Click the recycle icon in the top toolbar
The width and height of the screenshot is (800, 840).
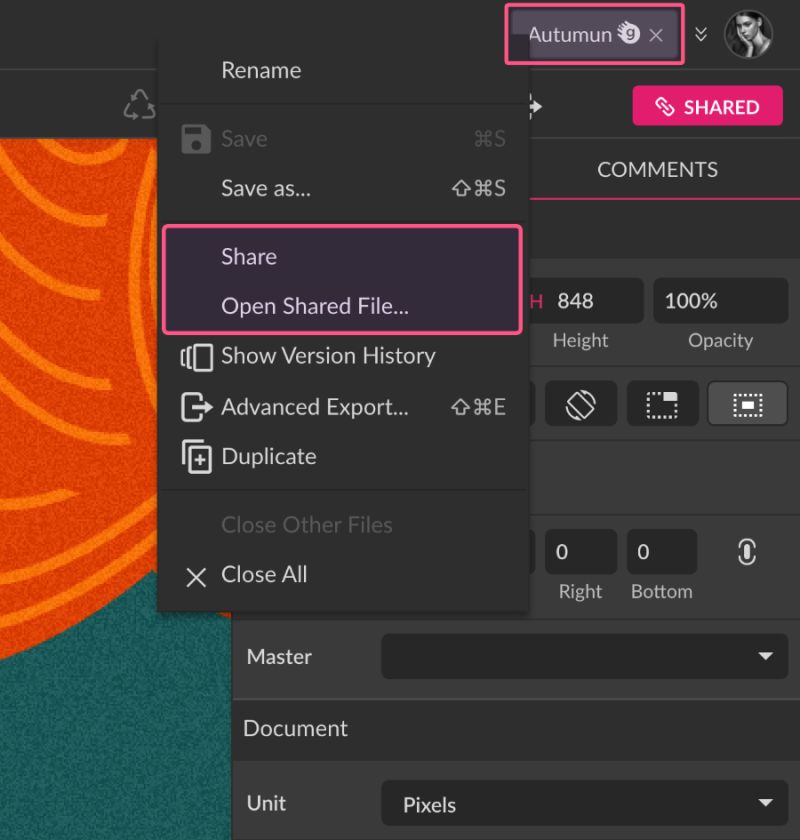pos(140,104)
